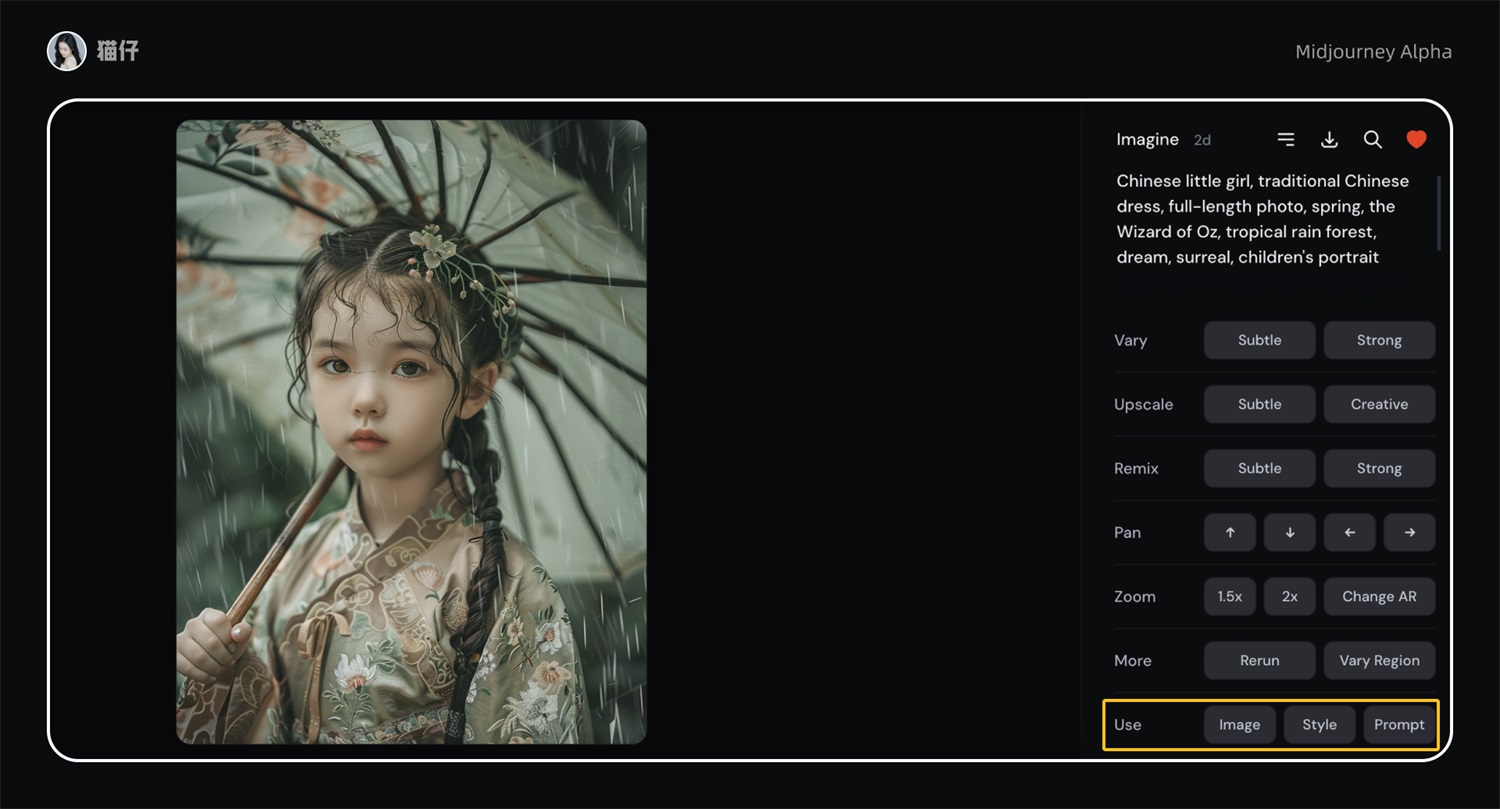Download the image with the download icon
Screen dimensions: 1500x809
(1329, 140)
